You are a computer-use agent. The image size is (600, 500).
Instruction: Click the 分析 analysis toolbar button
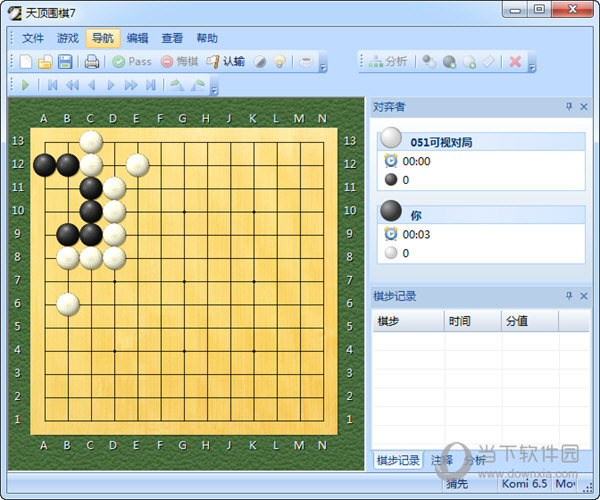(388, 62)
